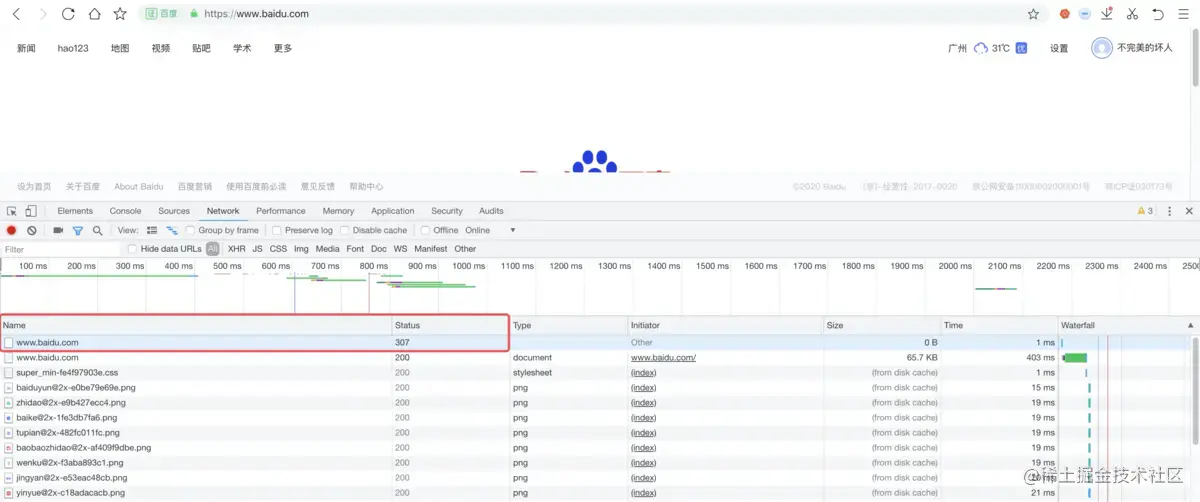Open About Baidu footer link
1200x502 pixels.
tap(139, 186)
